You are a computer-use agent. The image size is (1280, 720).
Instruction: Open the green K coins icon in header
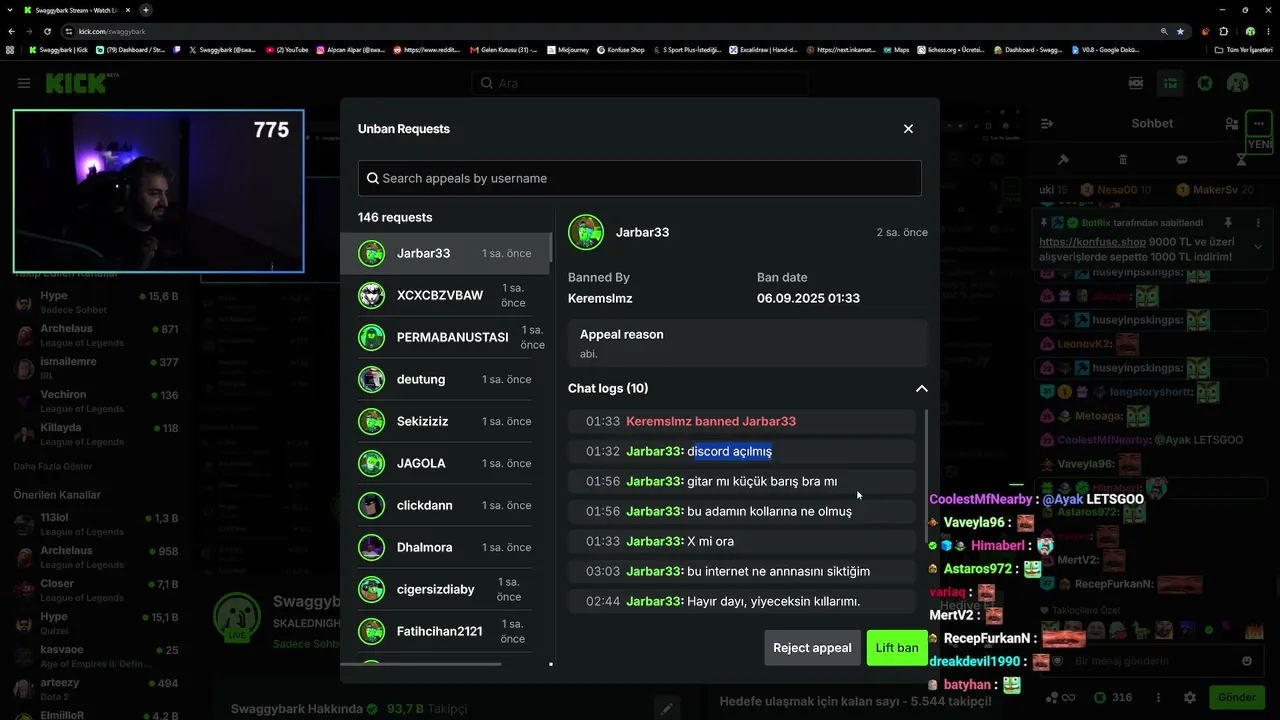[x=1205, y=83]
